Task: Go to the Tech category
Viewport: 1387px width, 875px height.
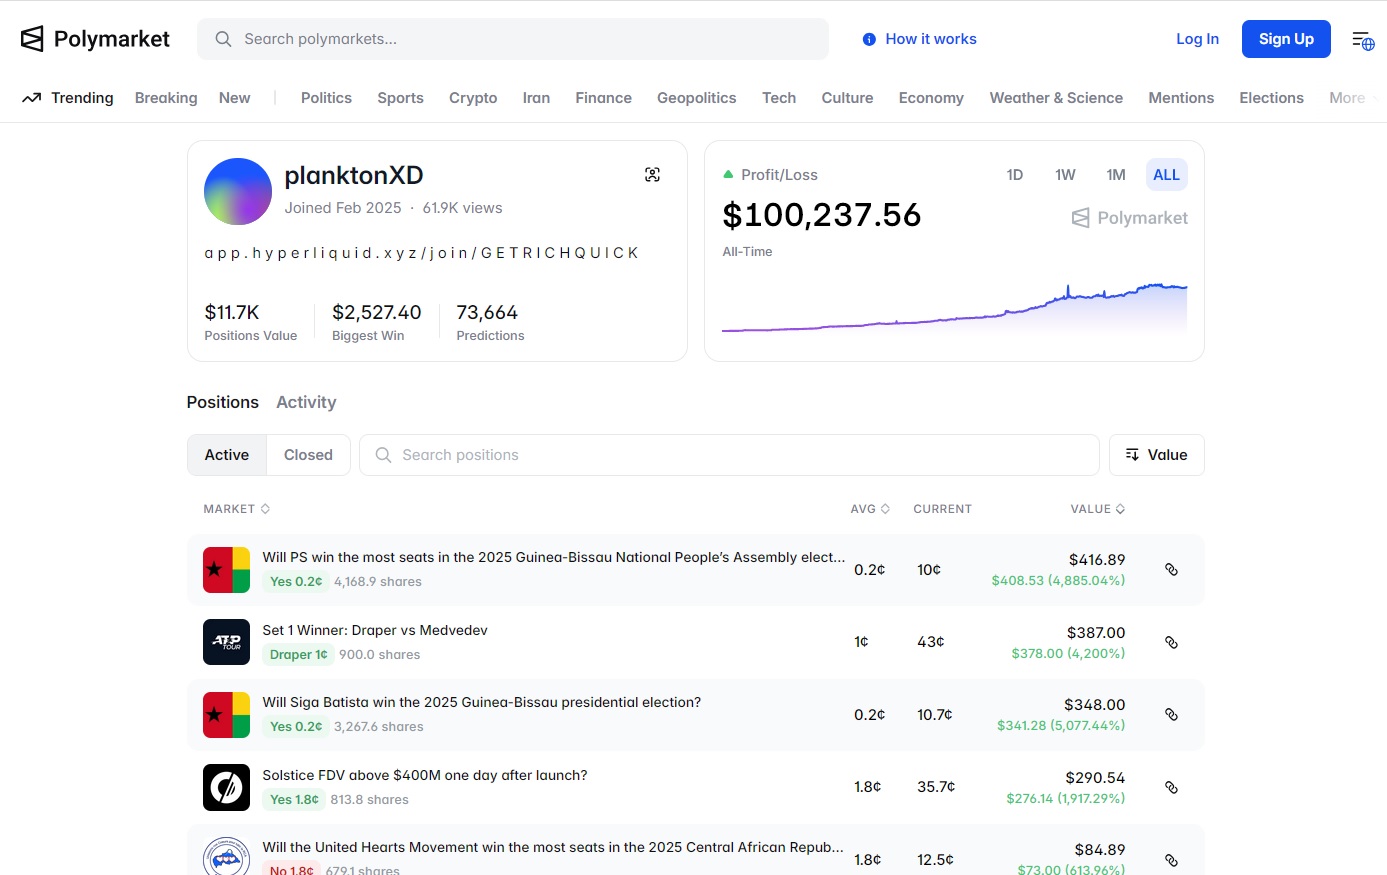Action: point(779,98)
